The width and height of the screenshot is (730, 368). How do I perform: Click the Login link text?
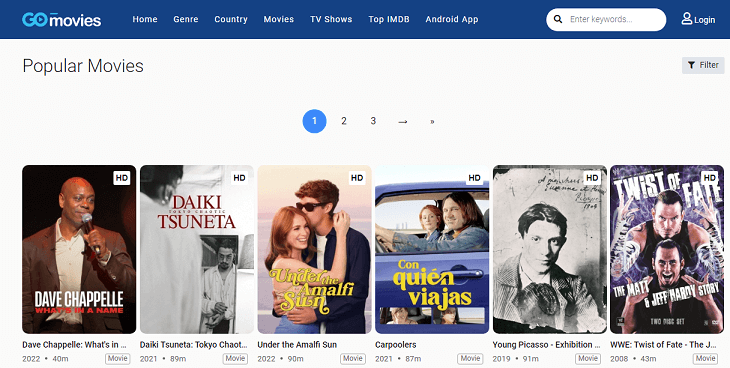coord(704,20)
